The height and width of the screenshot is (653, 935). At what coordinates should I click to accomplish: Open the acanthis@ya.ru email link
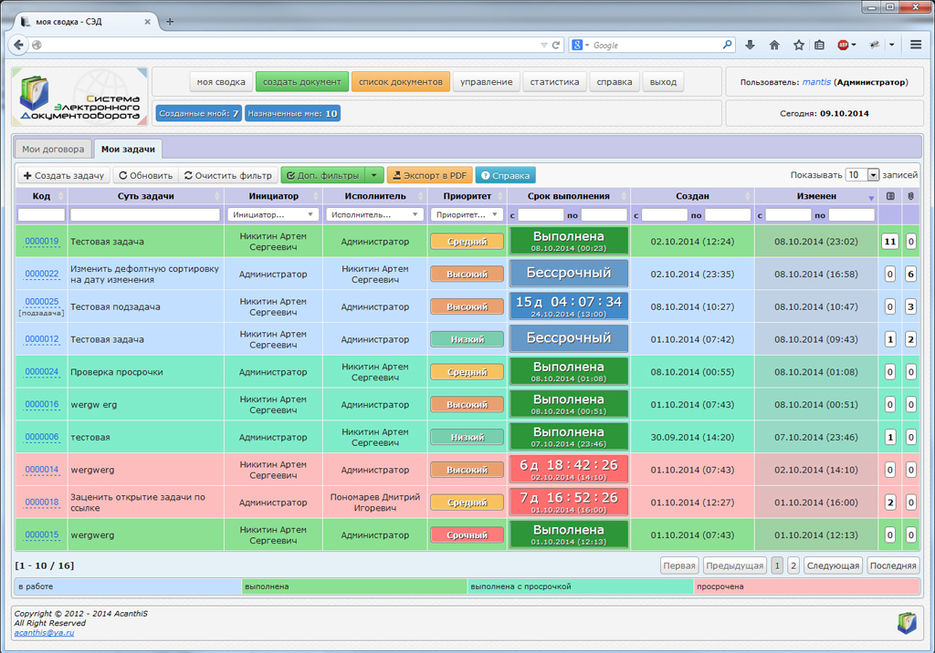point(44,633)
